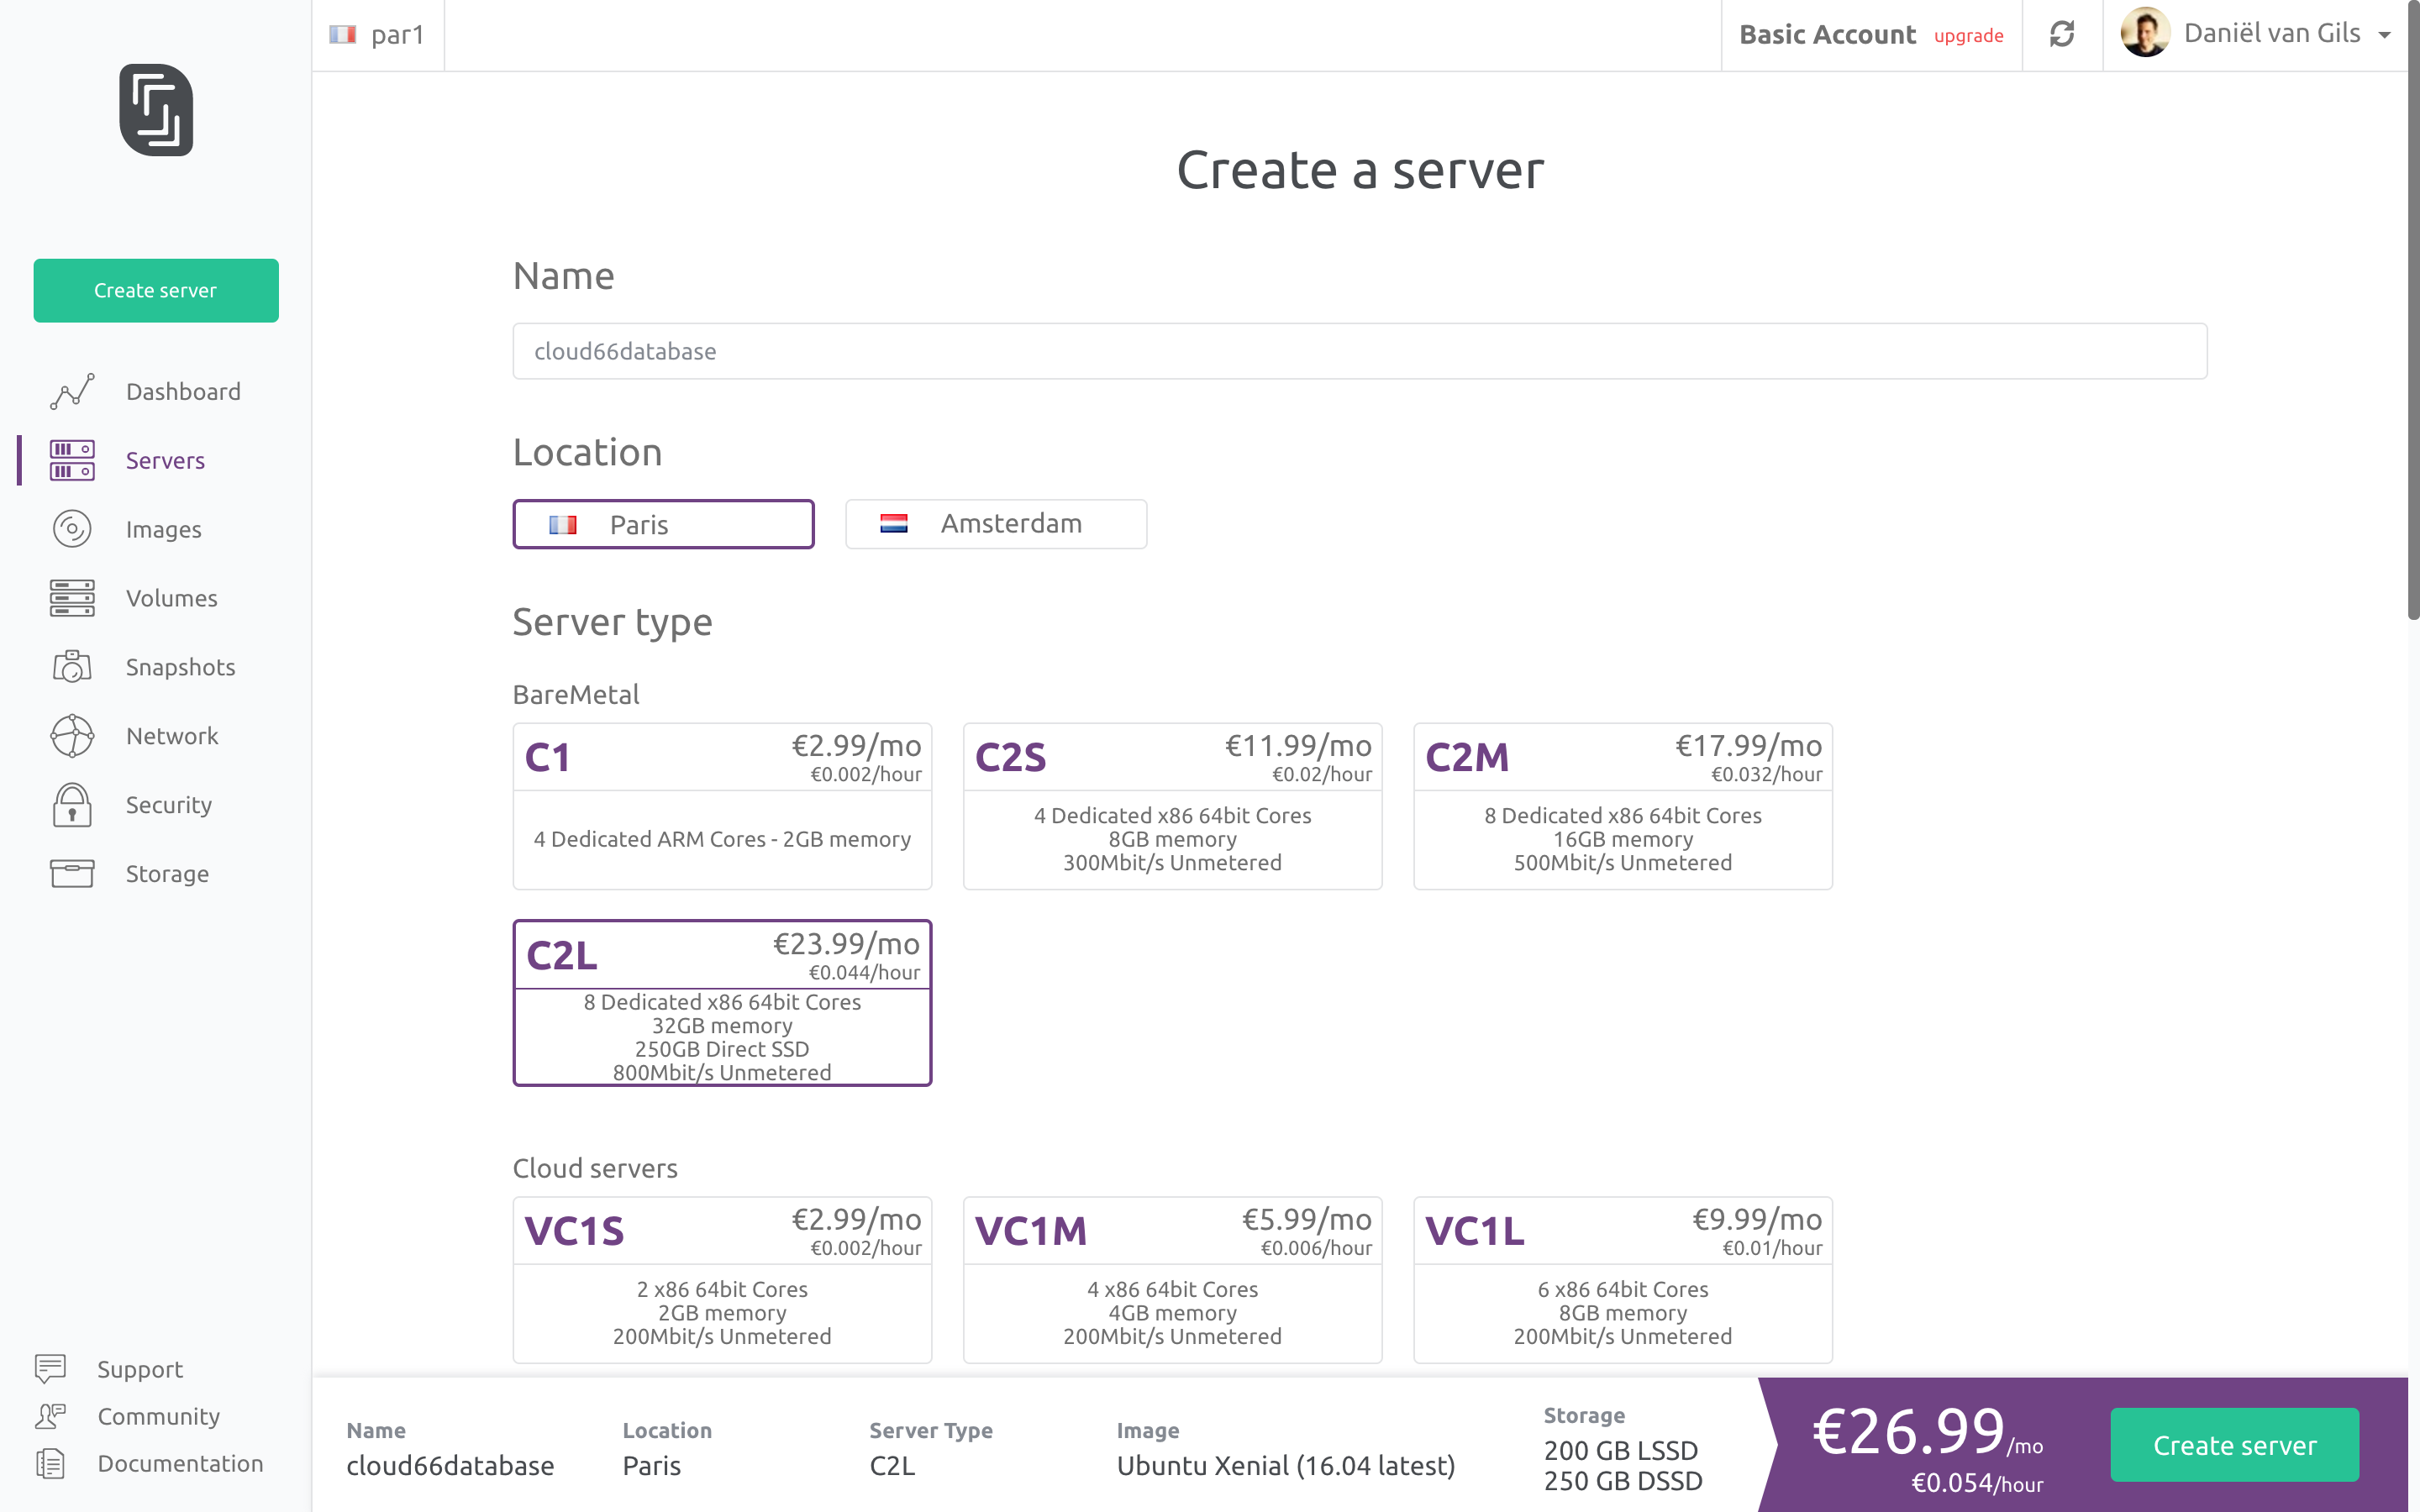
Task: Open the Volumes section
Action: (171, 598)
